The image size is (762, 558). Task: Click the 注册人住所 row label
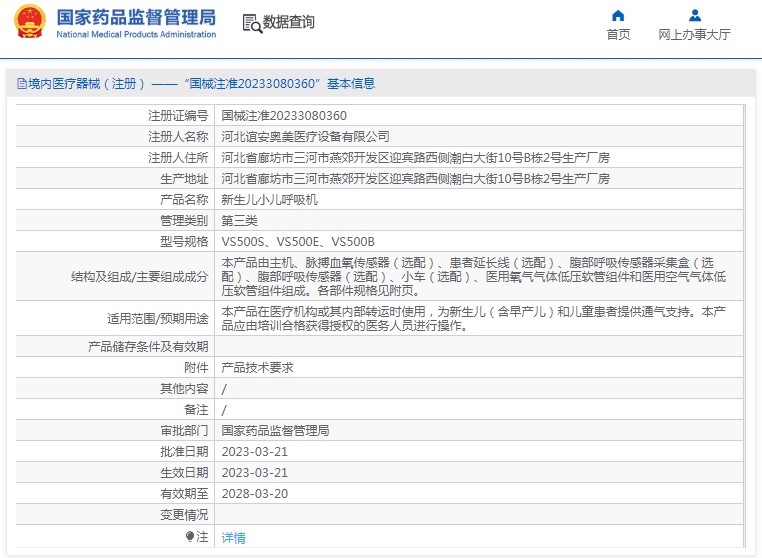point(178,157)
